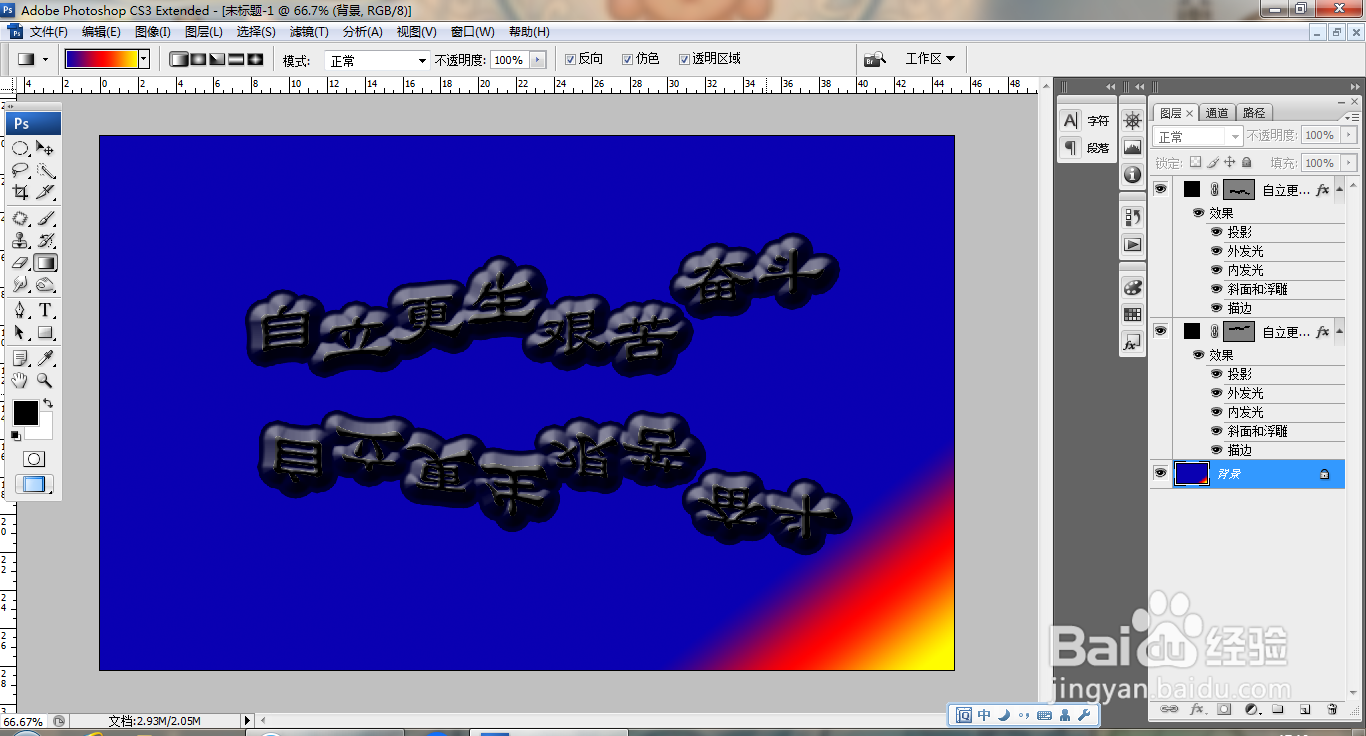
Task: Open the Info panel icon
Action: pyautogui.click(x=1132, y=174)
